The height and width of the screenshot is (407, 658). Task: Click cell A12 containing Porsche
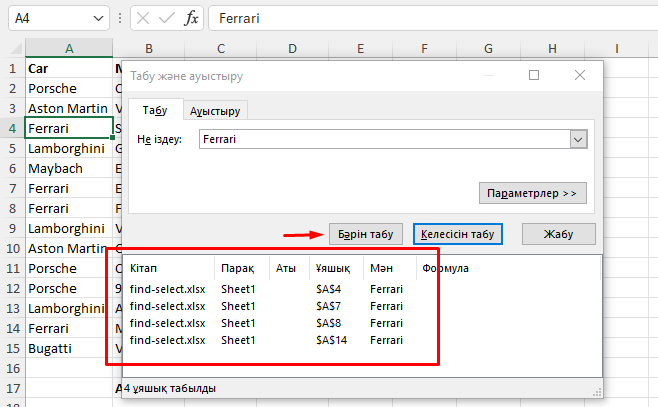69,289
